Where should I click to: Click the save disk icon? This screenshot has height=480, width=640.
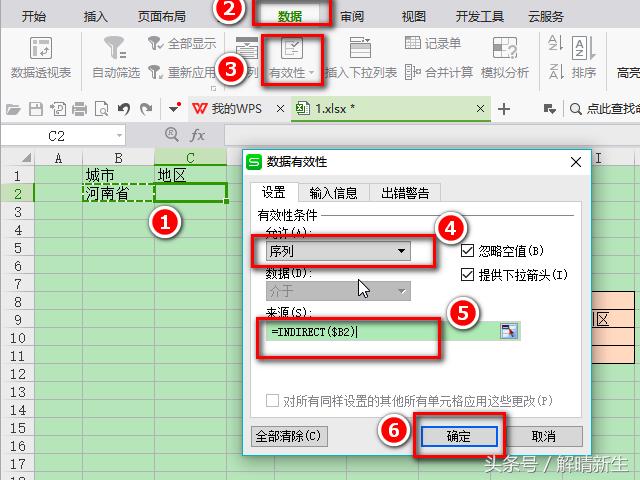[x=36, y=109]
